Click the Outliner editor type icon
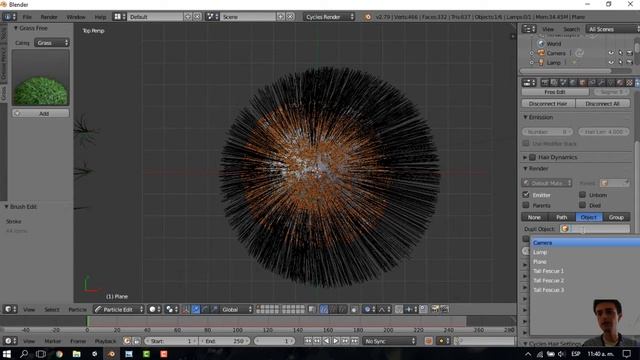640x360 pixels. pos(529,29)
